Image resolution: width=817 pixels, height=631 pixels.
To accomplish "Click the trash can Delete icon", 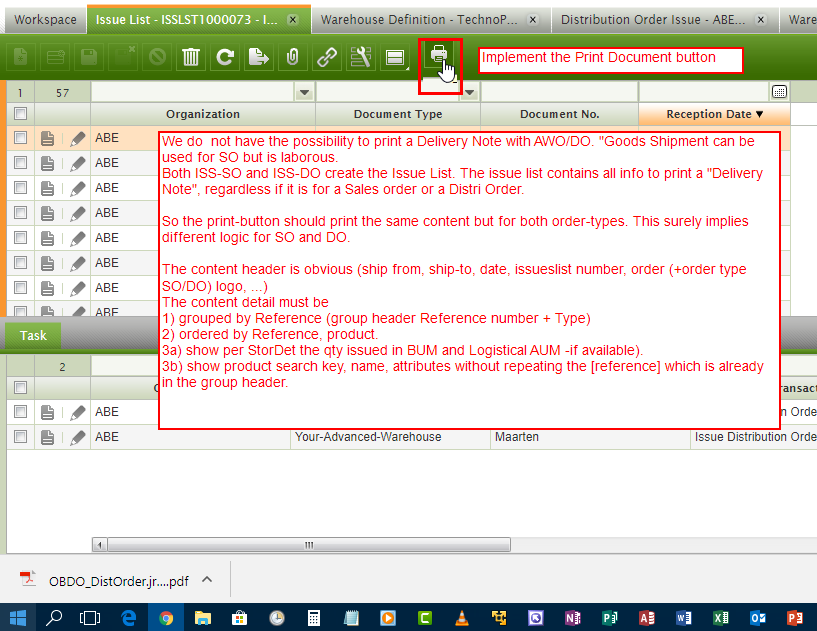I will tap(191, 58).
